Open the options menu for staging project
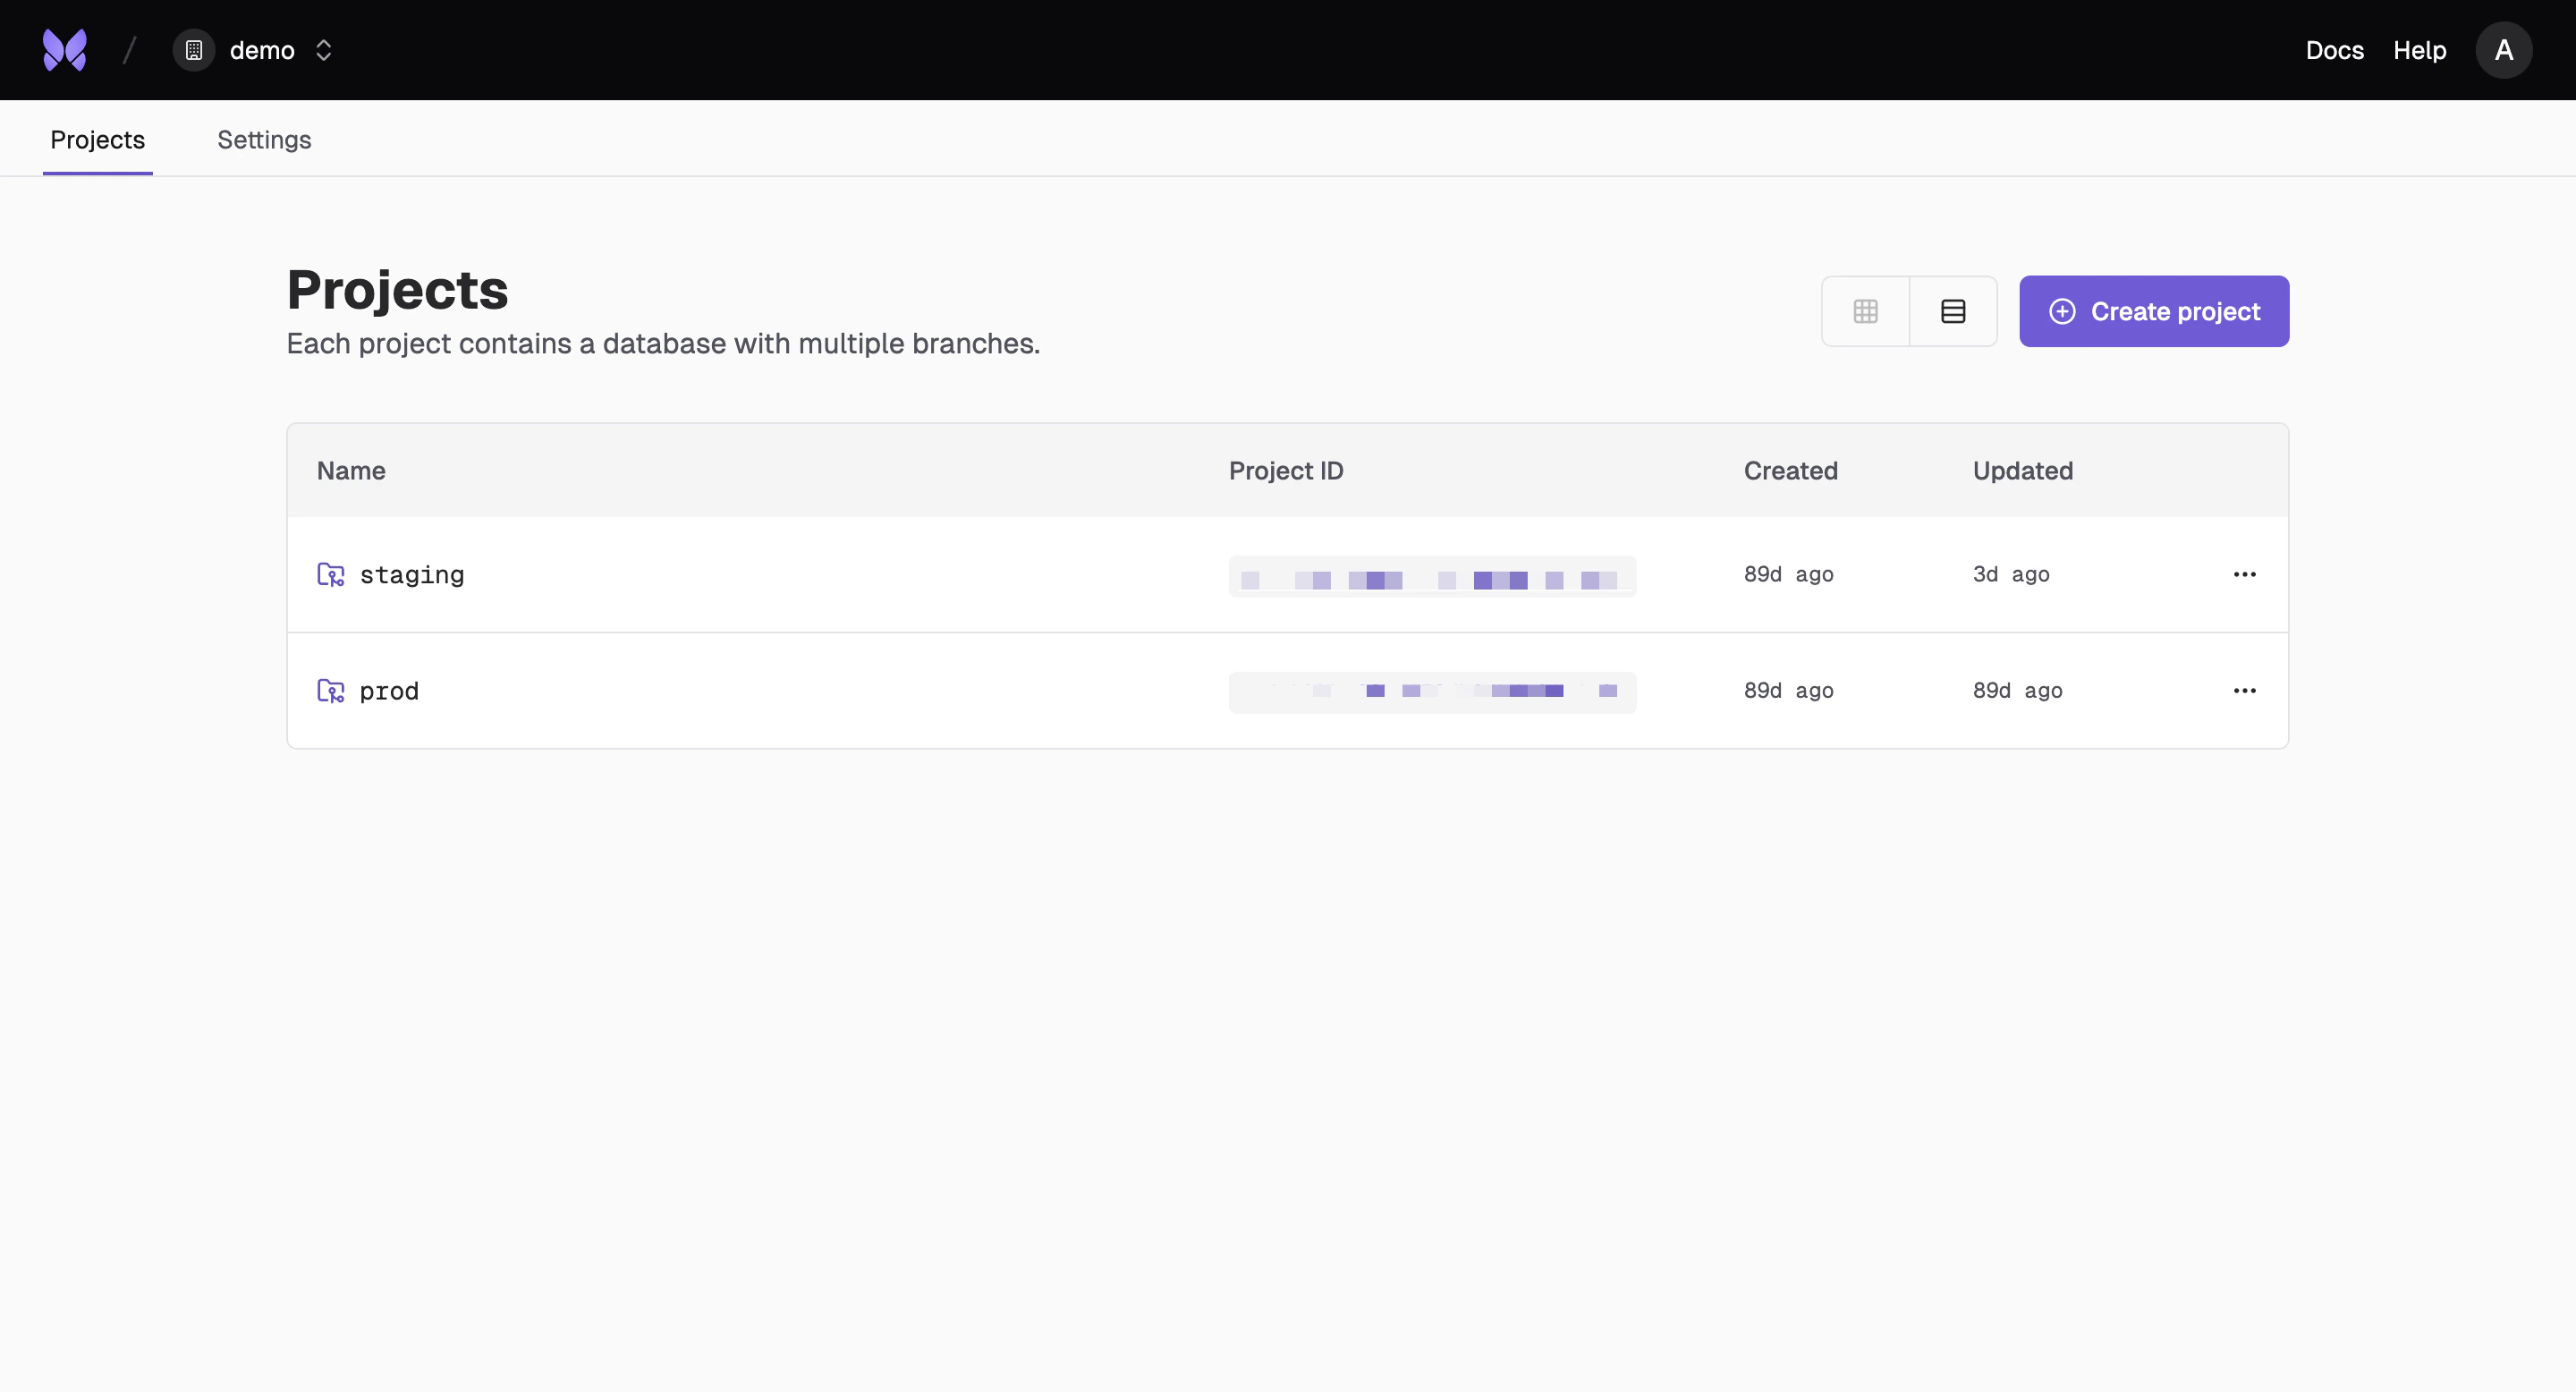 [2245, 574]
